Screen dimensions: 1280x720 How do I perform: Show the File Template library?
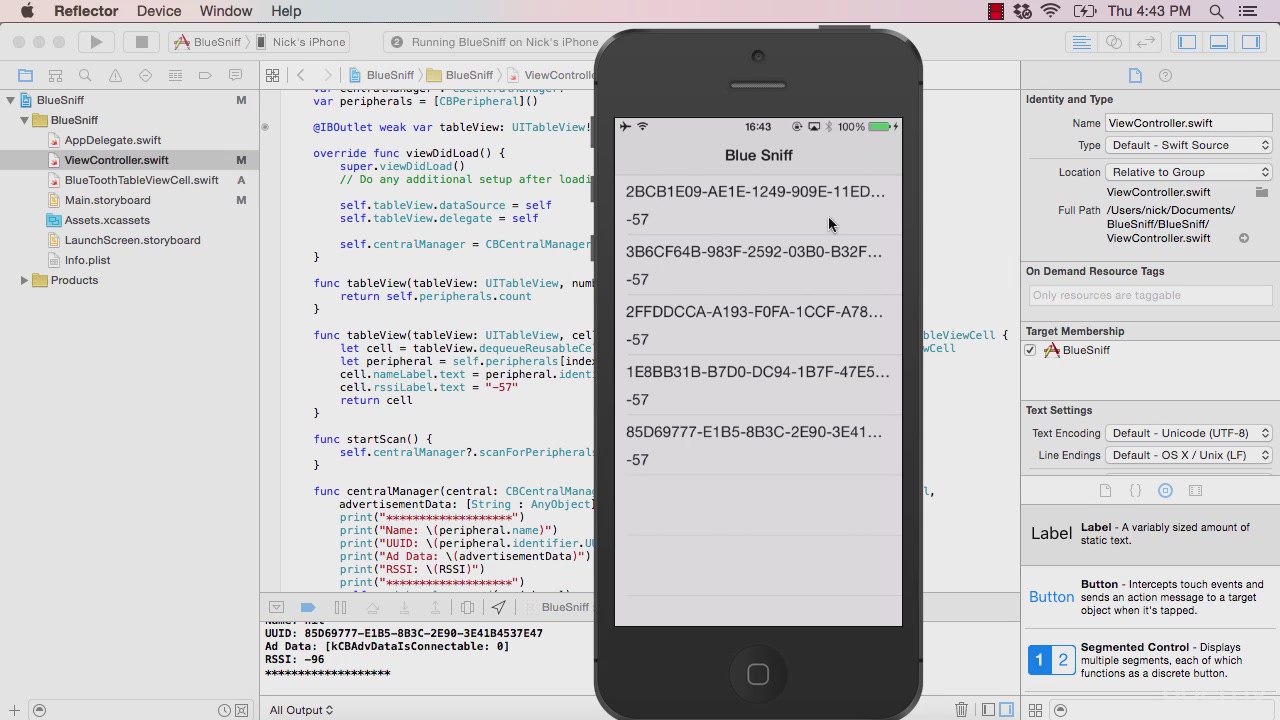[x=1105, y=491]
